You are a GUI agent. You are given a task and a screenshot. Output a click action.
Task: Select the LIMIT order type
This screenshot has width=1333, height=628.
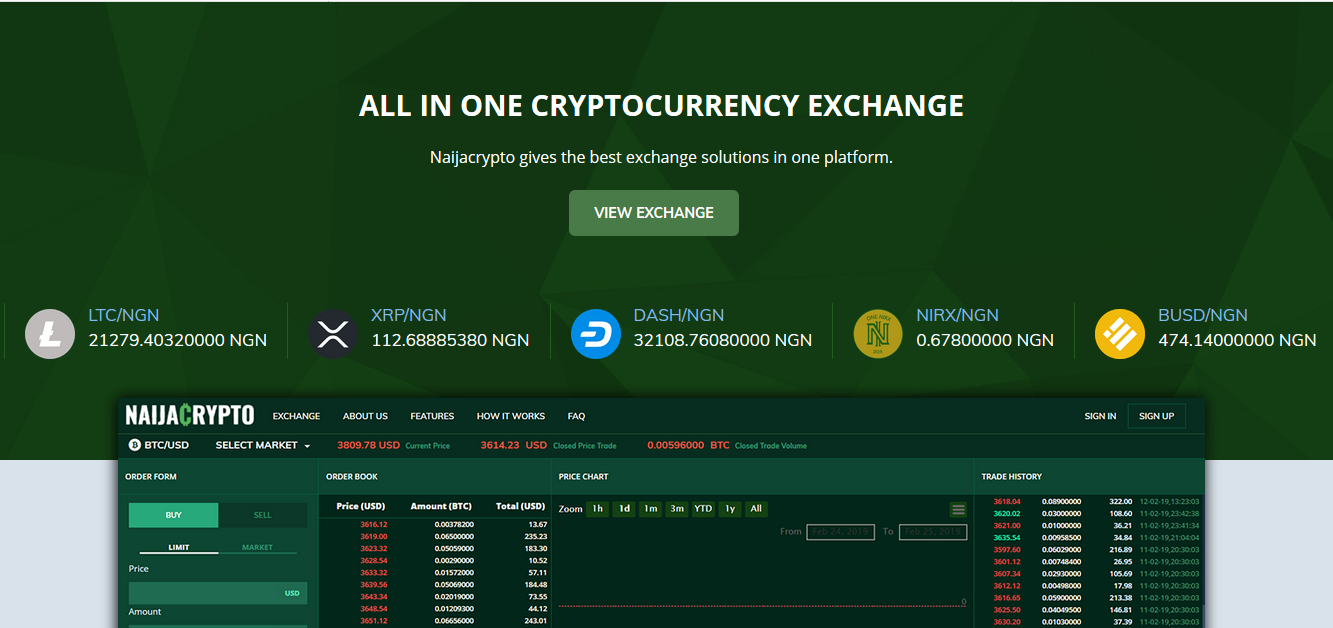click(179, 547)
